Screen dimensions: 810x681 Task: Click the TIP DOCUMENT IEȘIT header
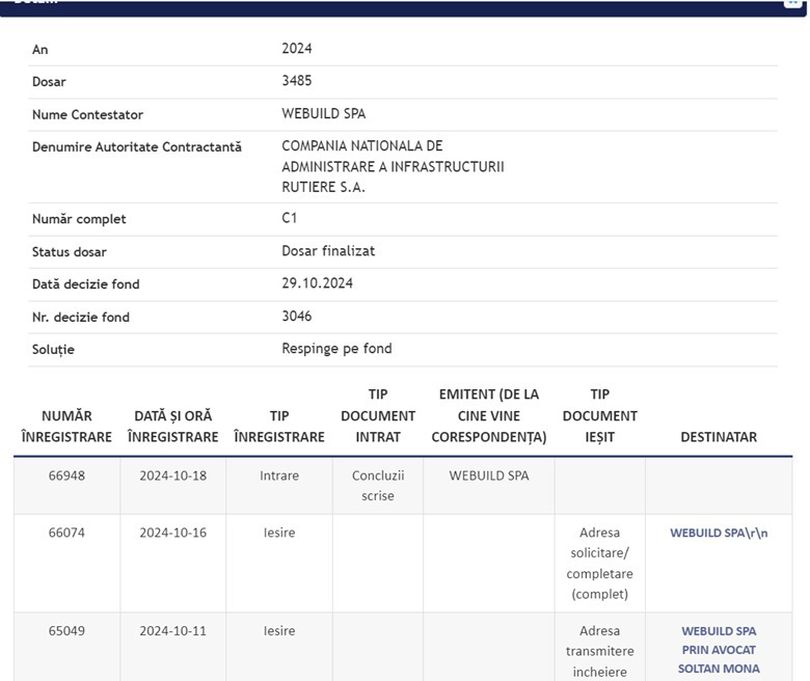(x=599, y=415)
